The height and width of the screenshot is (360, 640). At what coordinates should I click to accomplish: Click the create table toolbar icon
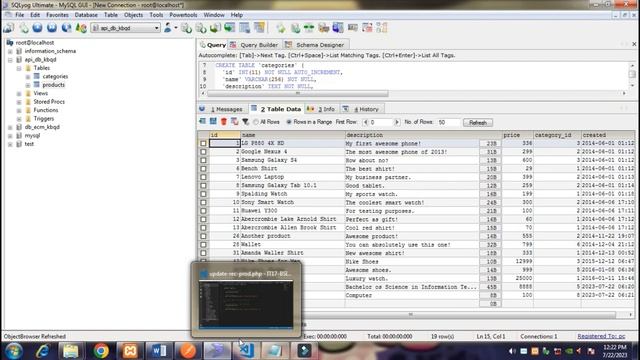pos(244,28)
